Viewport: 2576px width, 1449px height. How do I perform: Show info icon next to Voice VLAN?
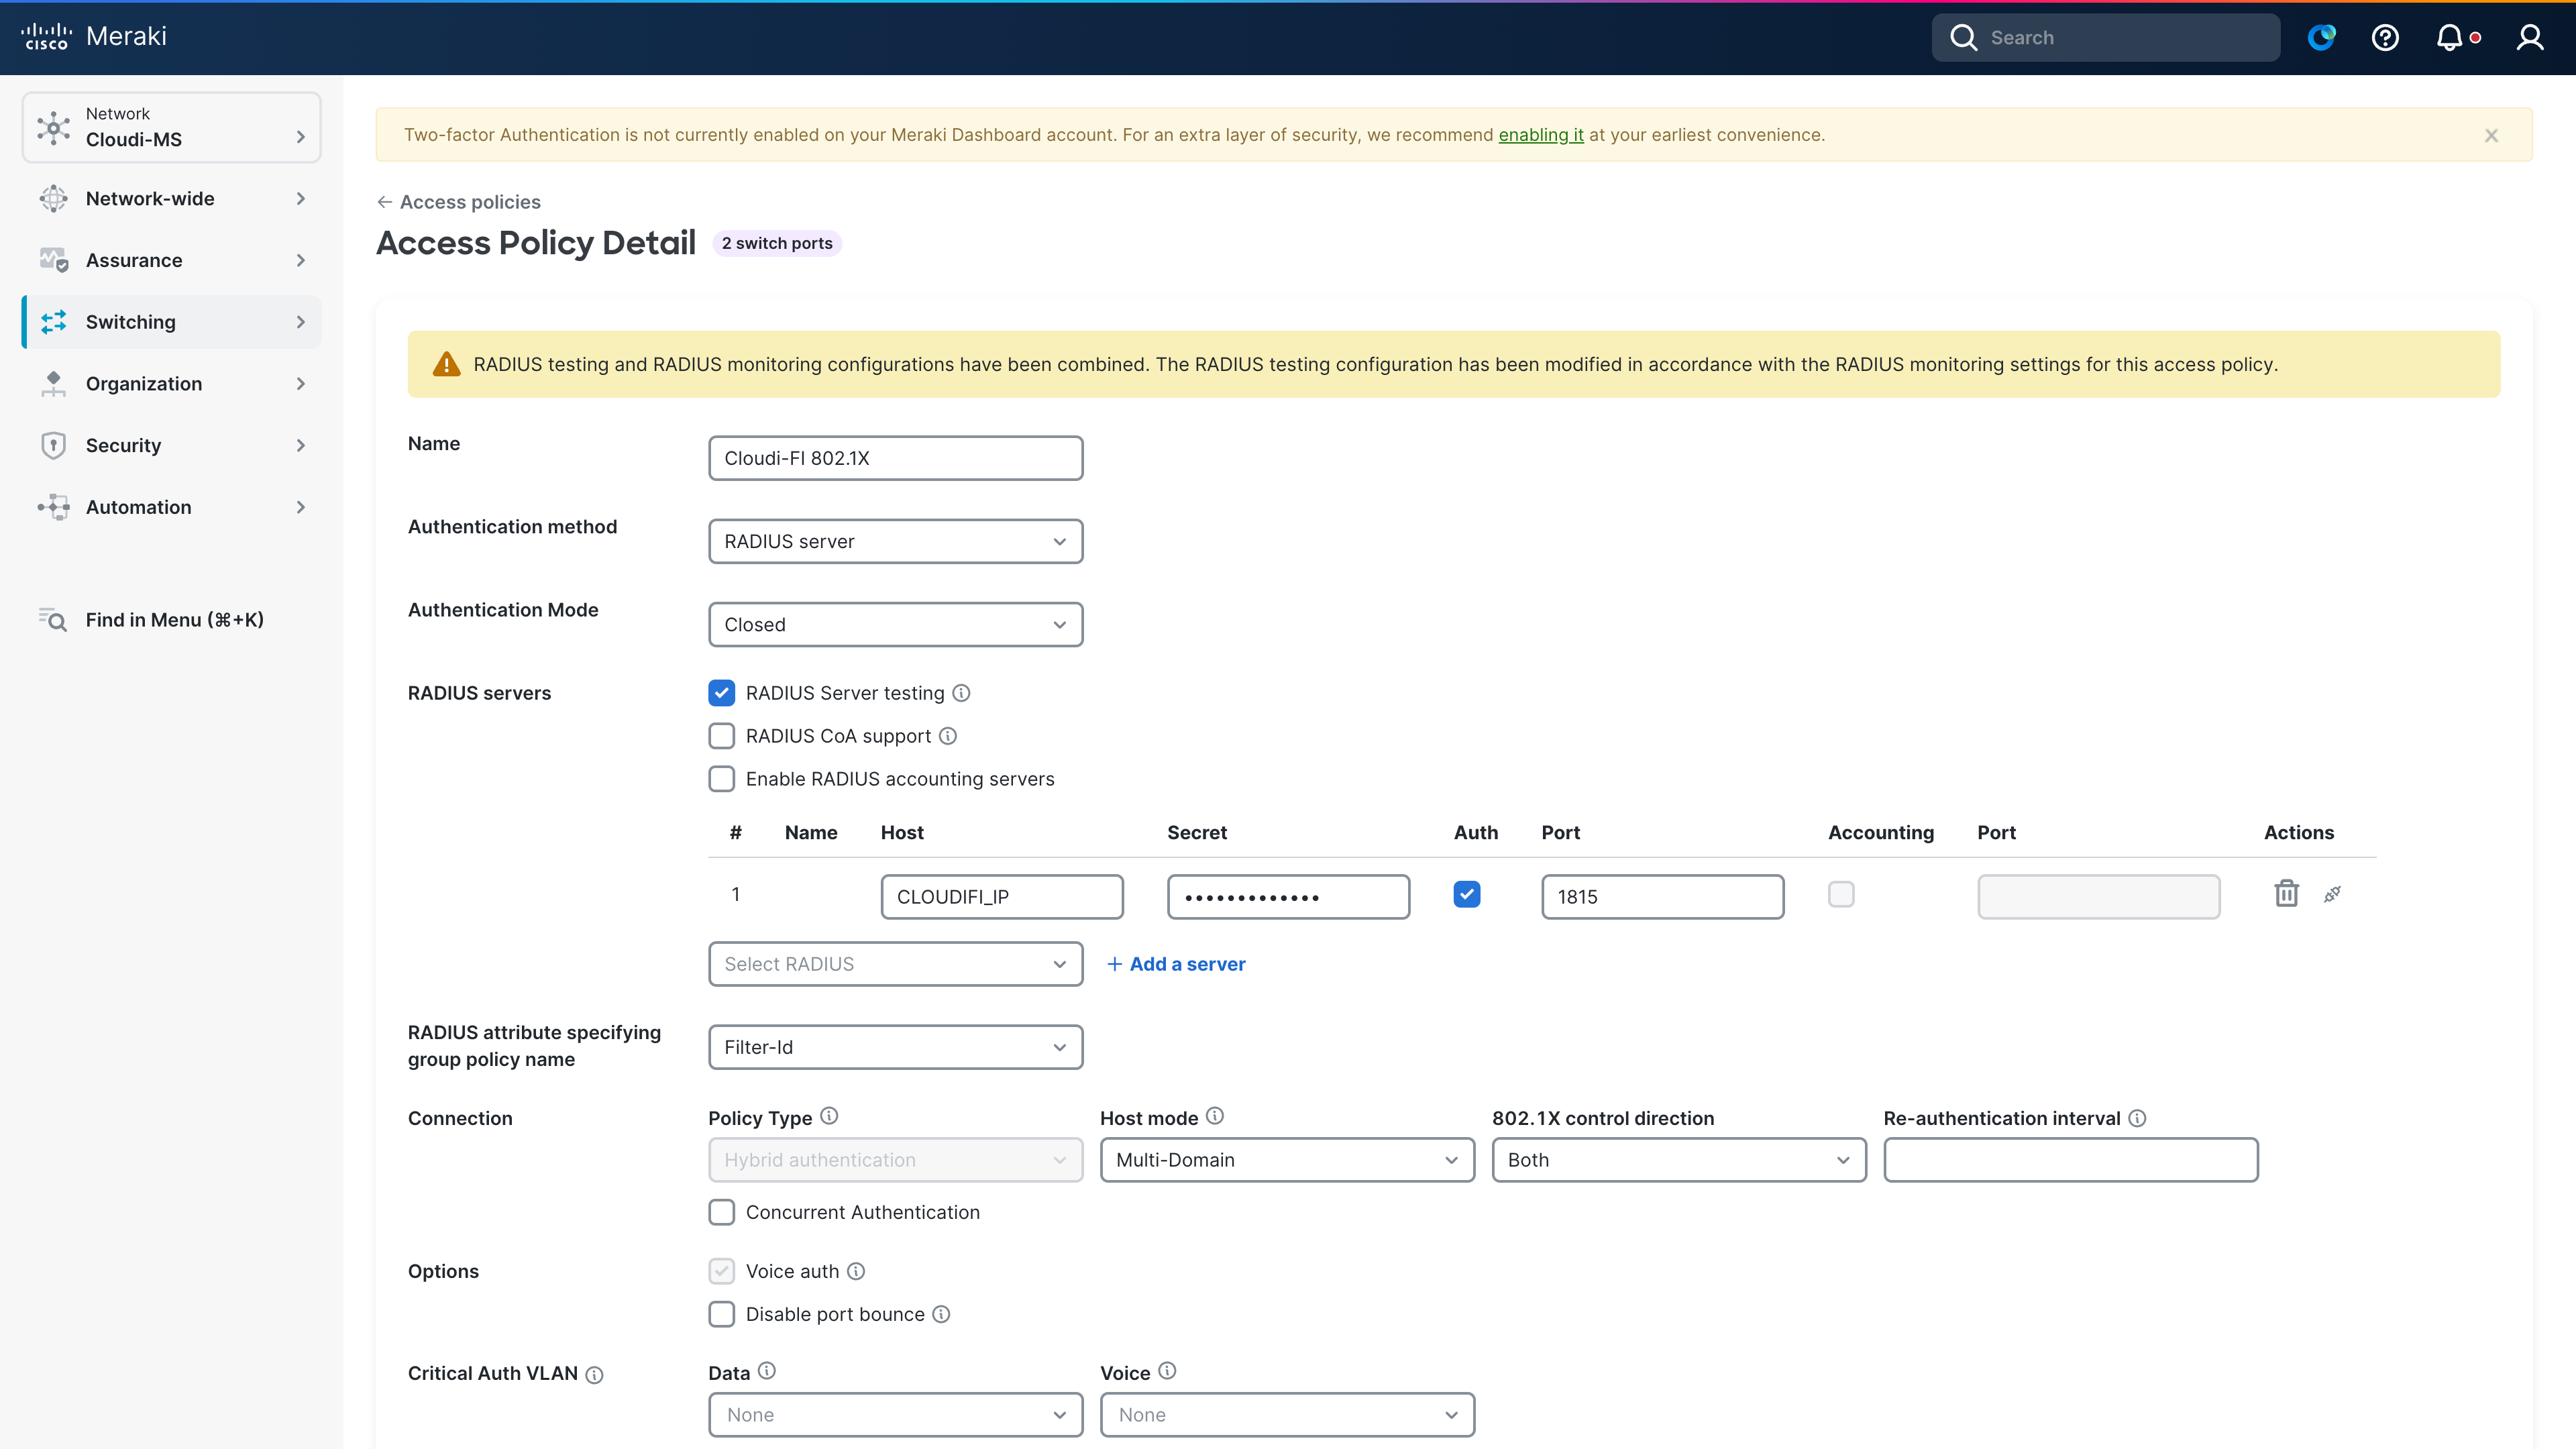(1167, 1371)
